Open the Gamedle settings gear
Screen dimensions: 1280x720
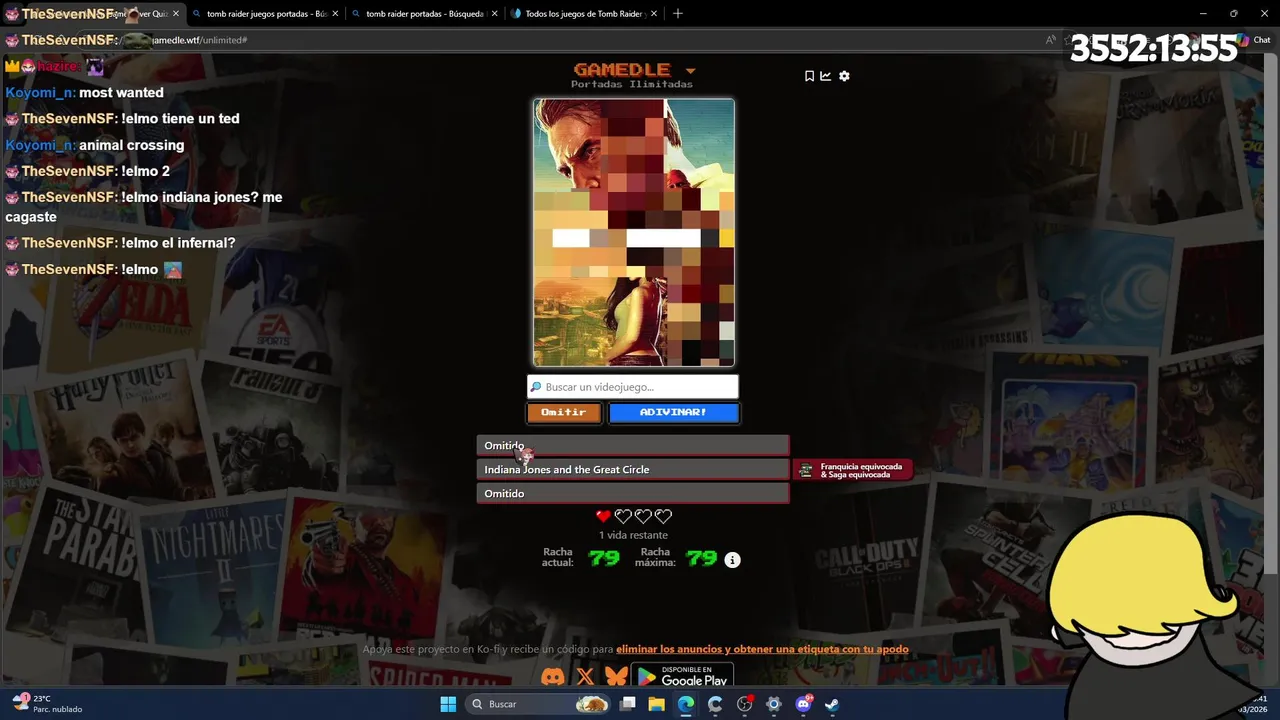tap(844, 76)
